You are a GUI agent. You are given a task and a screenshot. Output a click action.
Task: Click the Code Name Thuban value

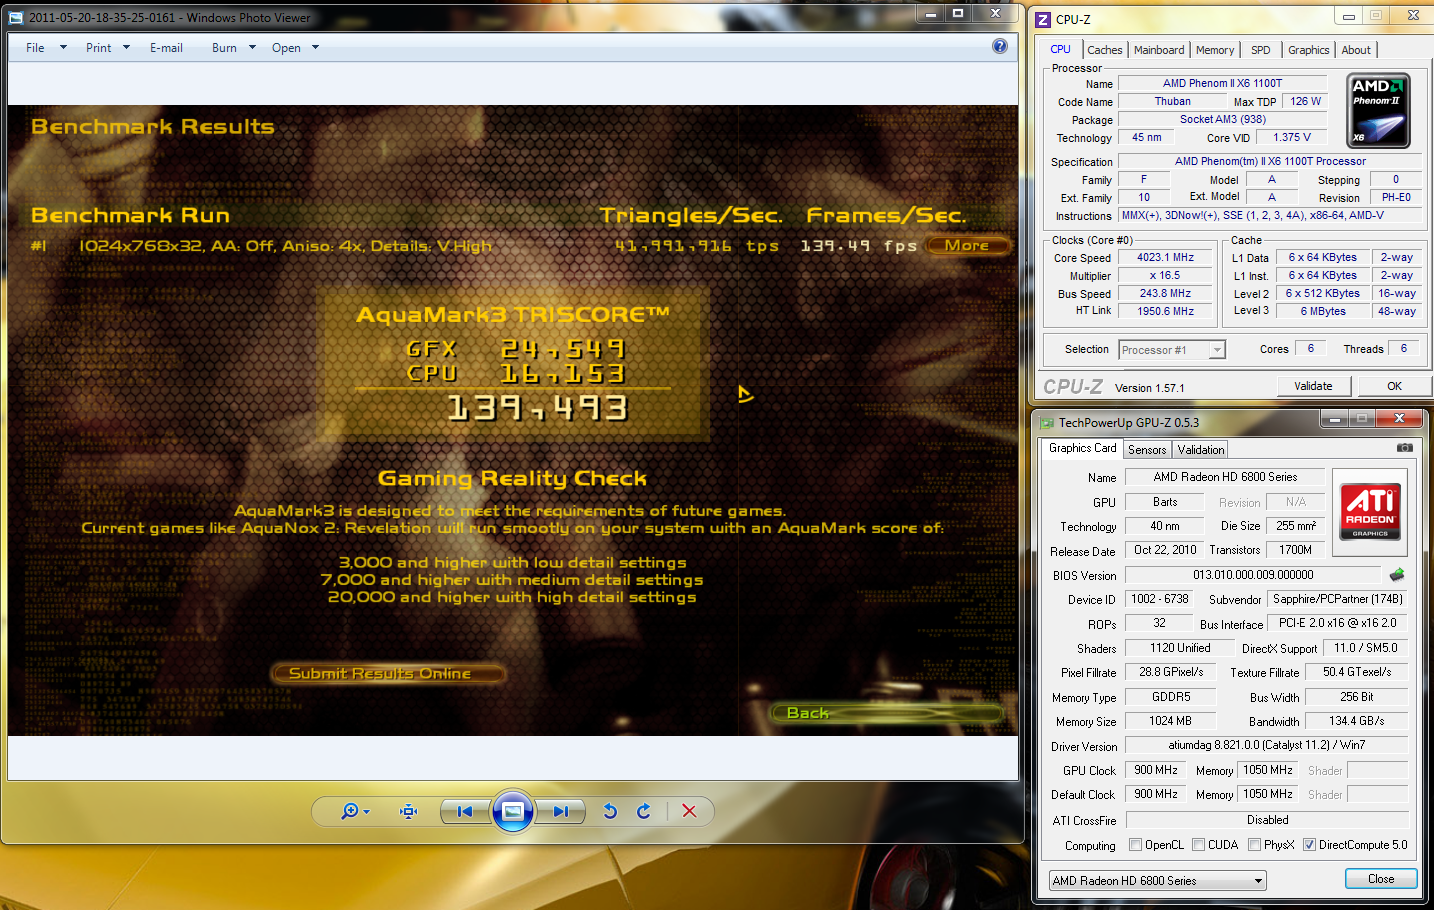pos(1172,101)
